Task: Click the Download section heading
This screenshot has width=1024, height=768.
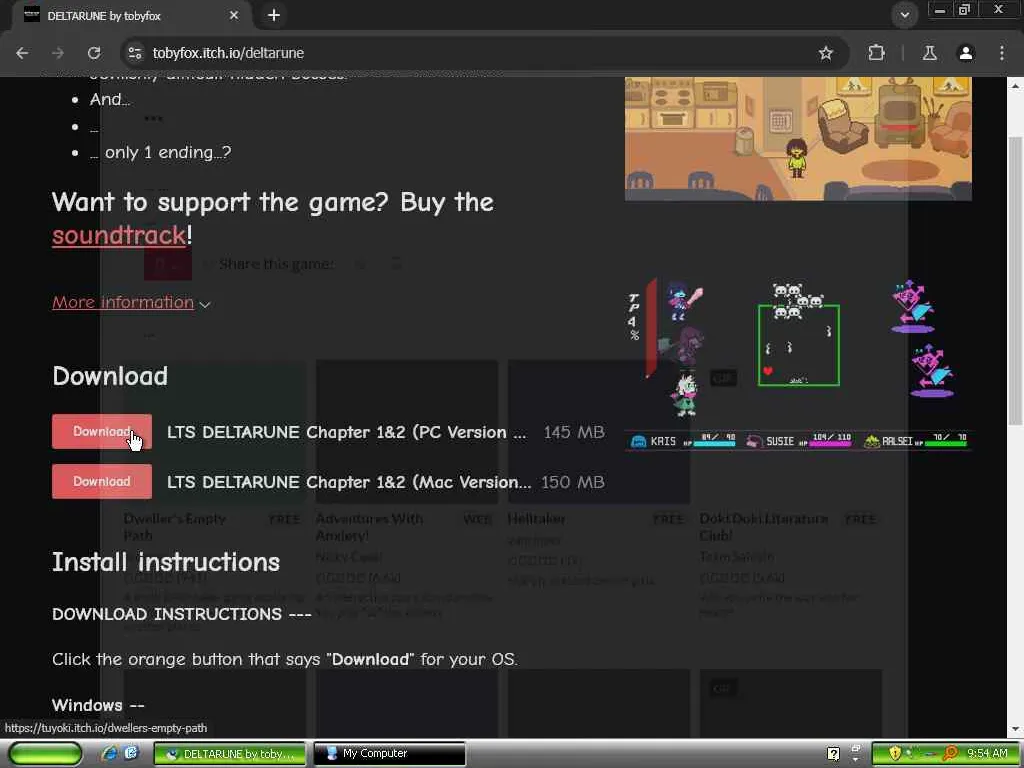Action: pos(110,376)
